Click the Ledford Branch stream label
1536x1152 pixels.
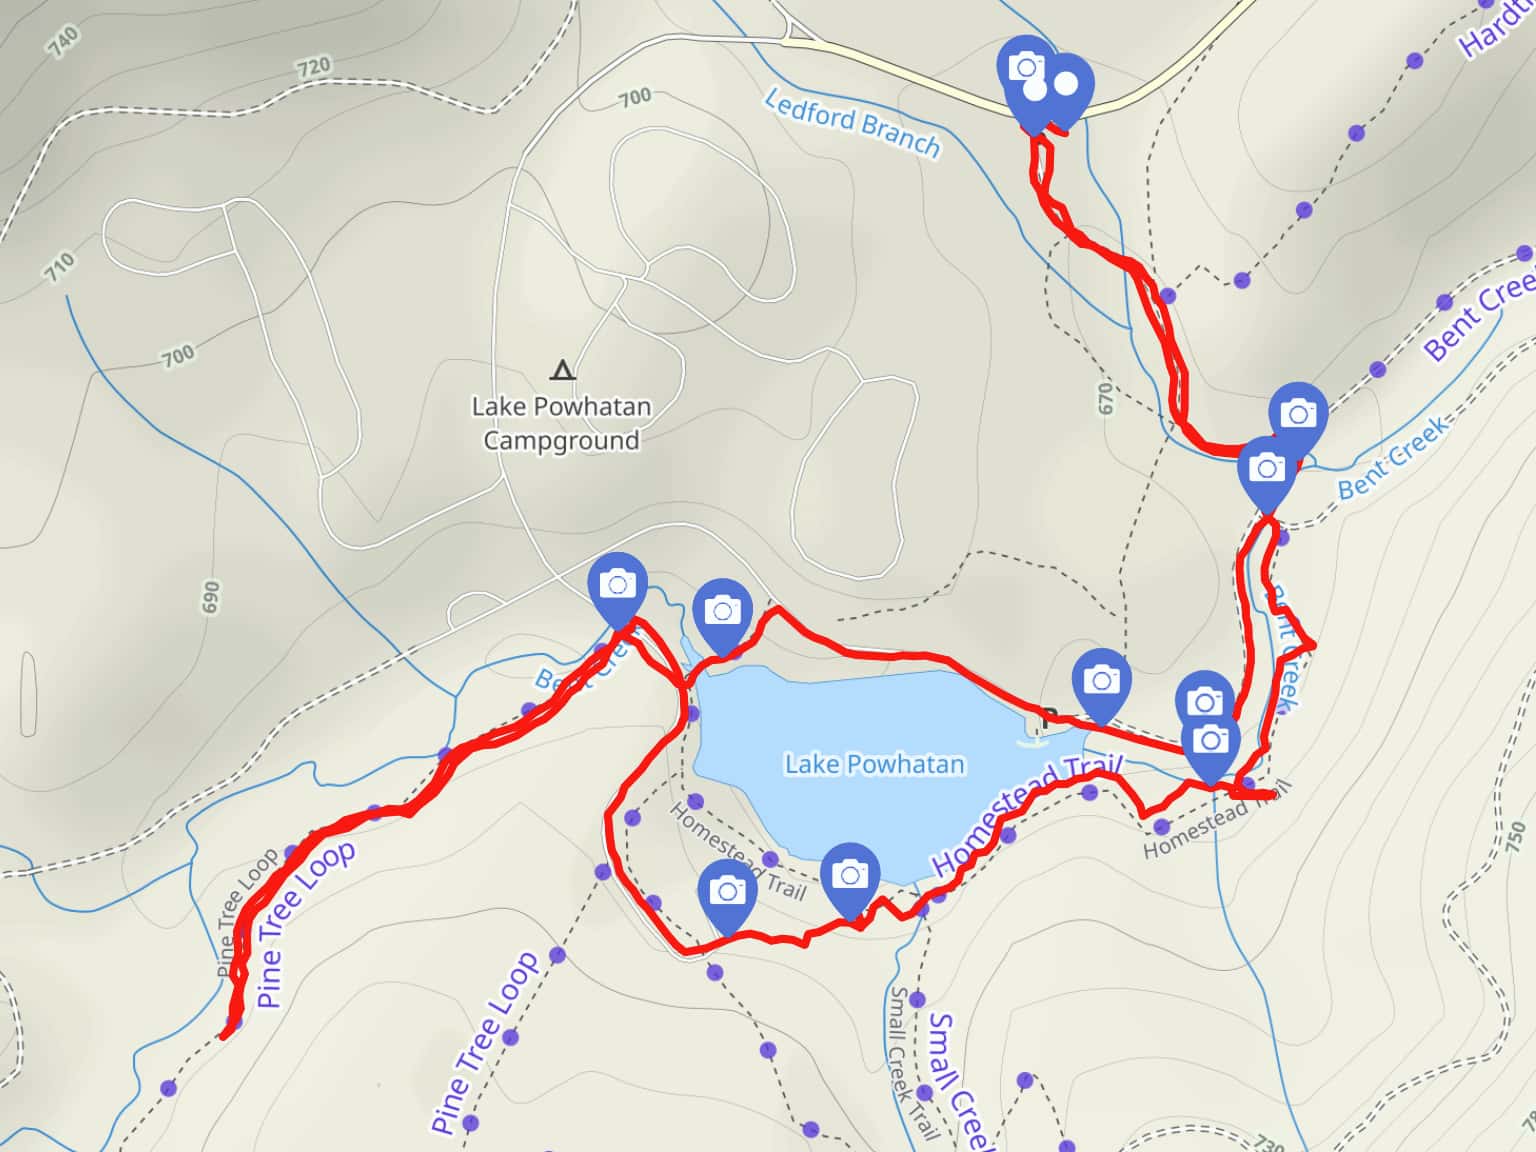tap(852, 123)
